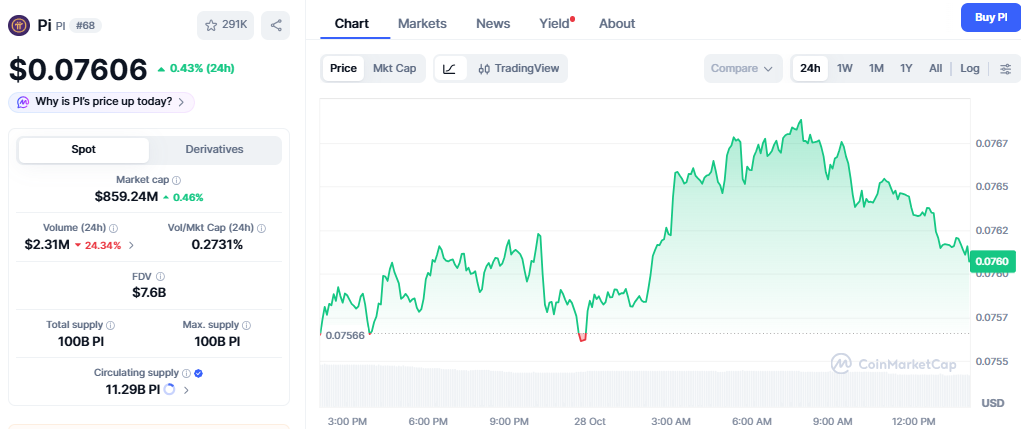
Task: Click the #68 rank badge
Action: (x=85, y=26)
